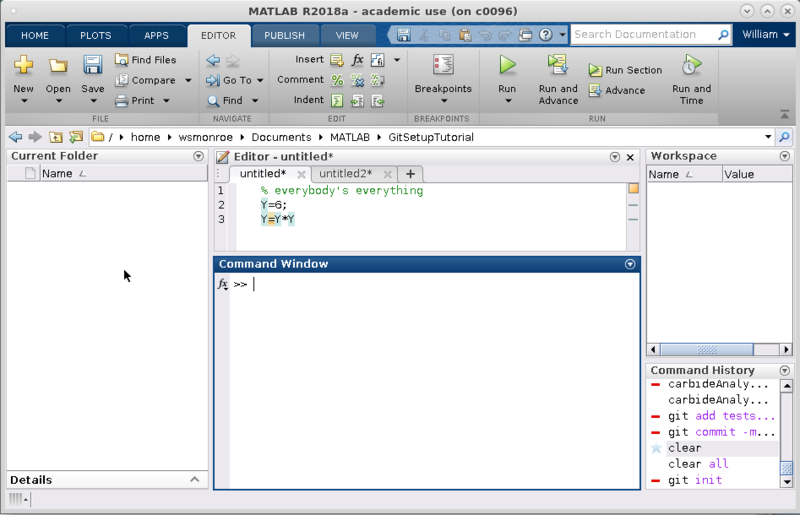Click Run Section in the ribbon
This screenshot has height=515, width=800.
point(625,70)
